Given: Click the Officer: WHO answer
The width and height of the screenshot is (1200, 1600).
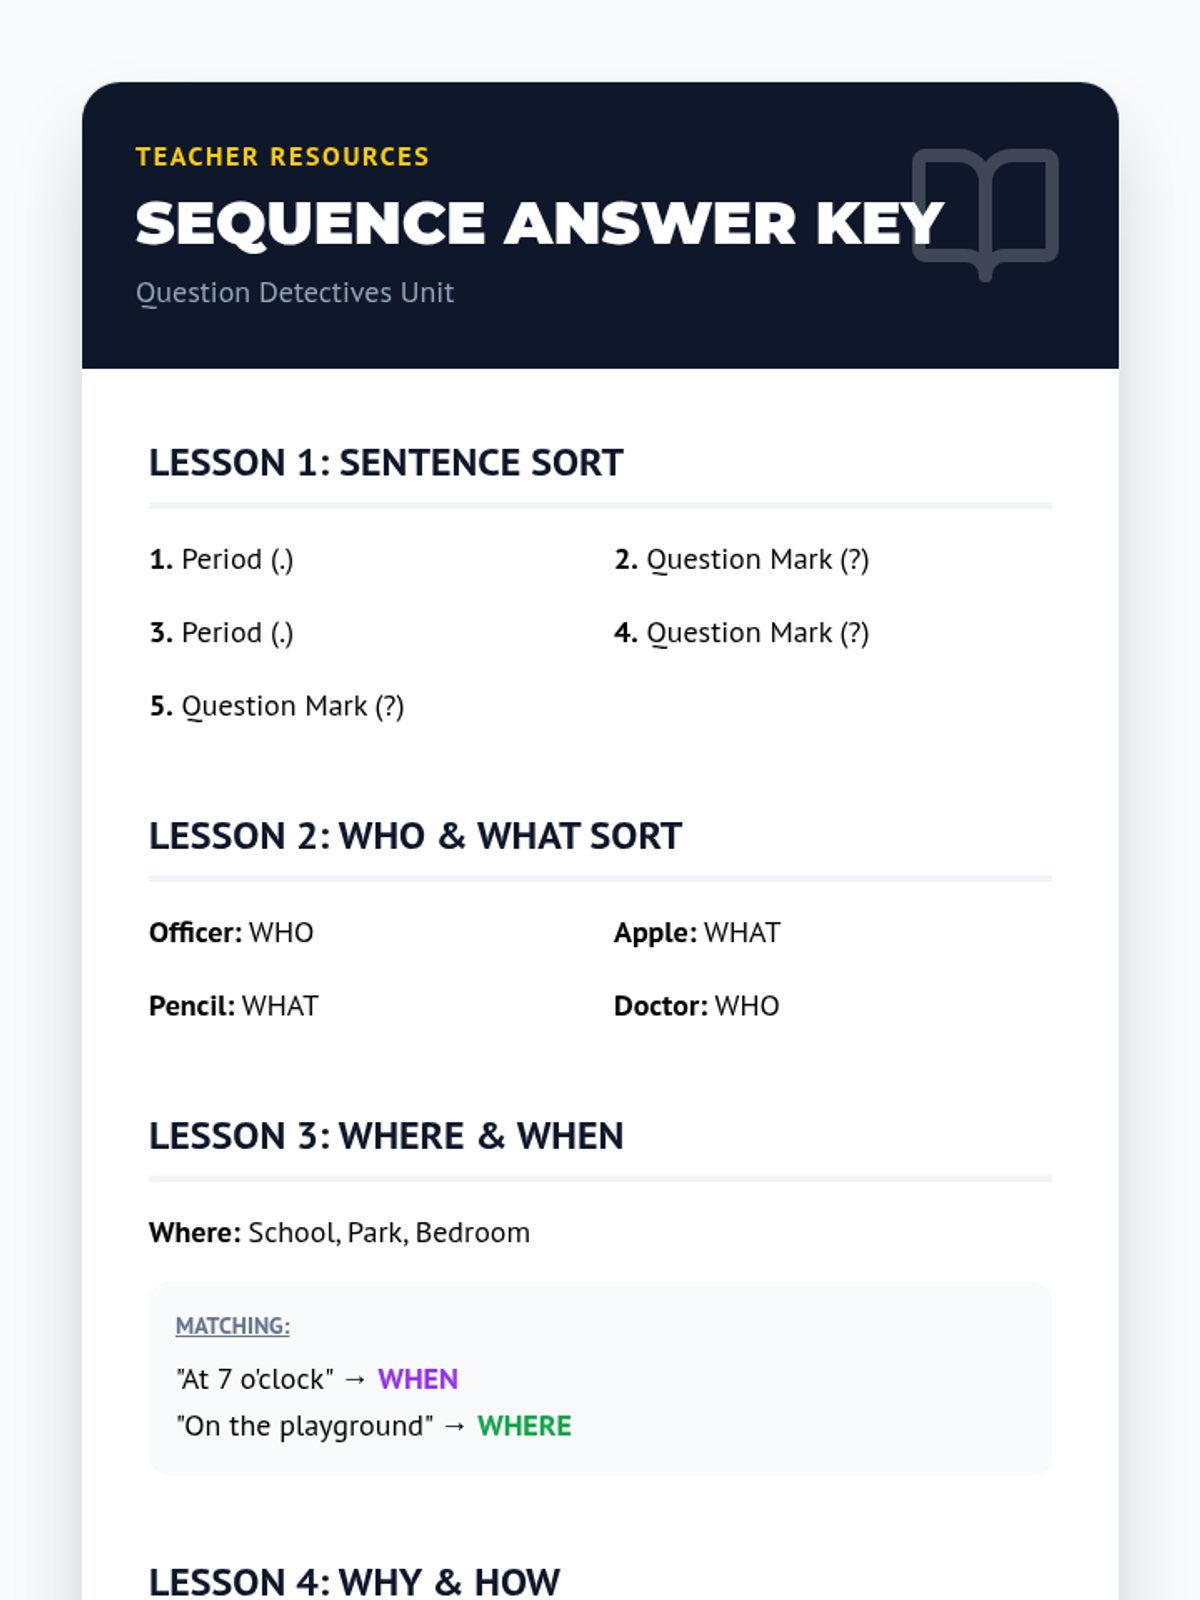Looking at the screenshot, I should (x=231, y=933).
